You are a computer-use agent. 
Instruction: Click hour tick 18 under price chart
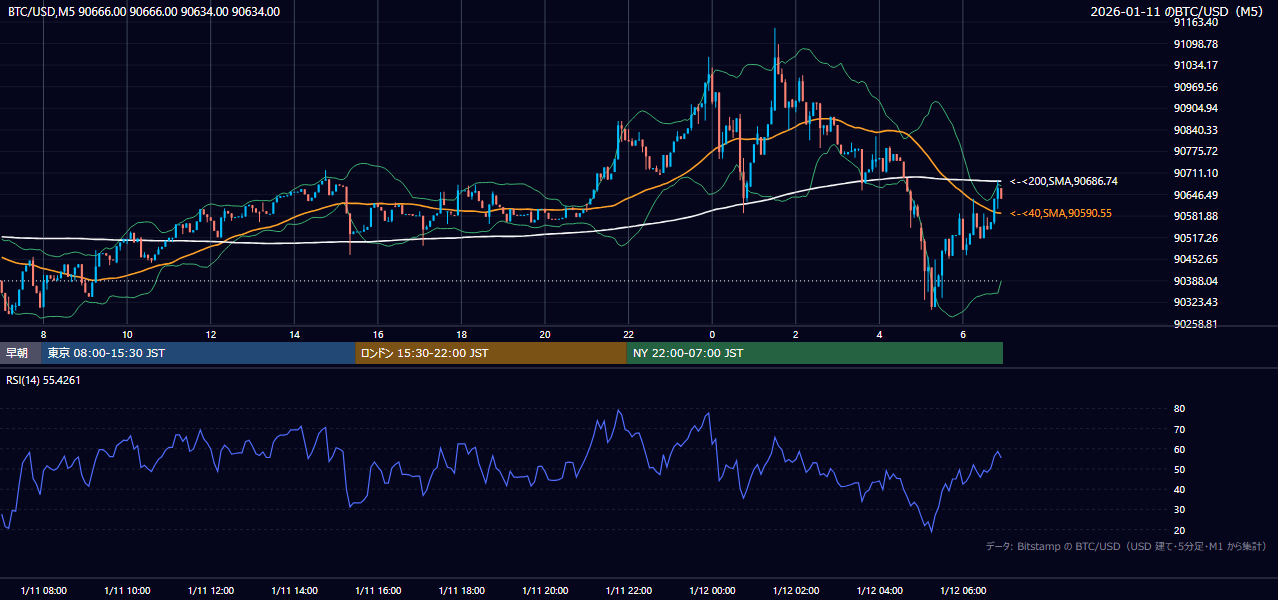[x=461, y=334]
